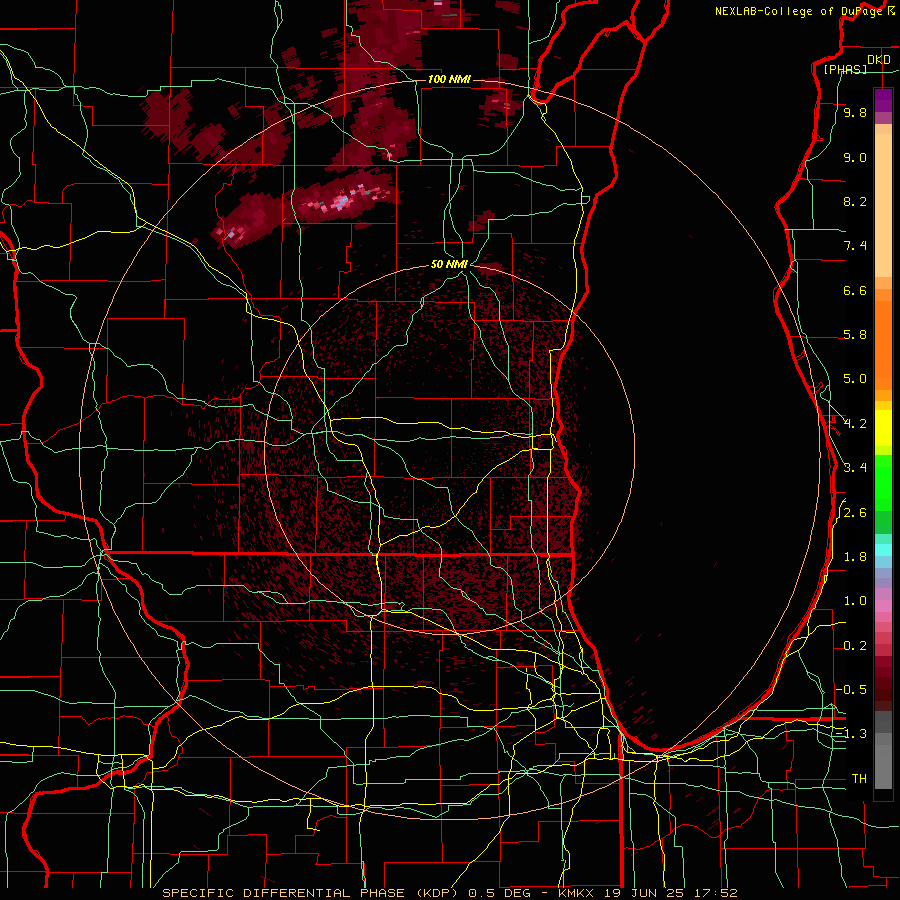
Task: Select the 9.0 scale value
Action: (x=855, y=157)
